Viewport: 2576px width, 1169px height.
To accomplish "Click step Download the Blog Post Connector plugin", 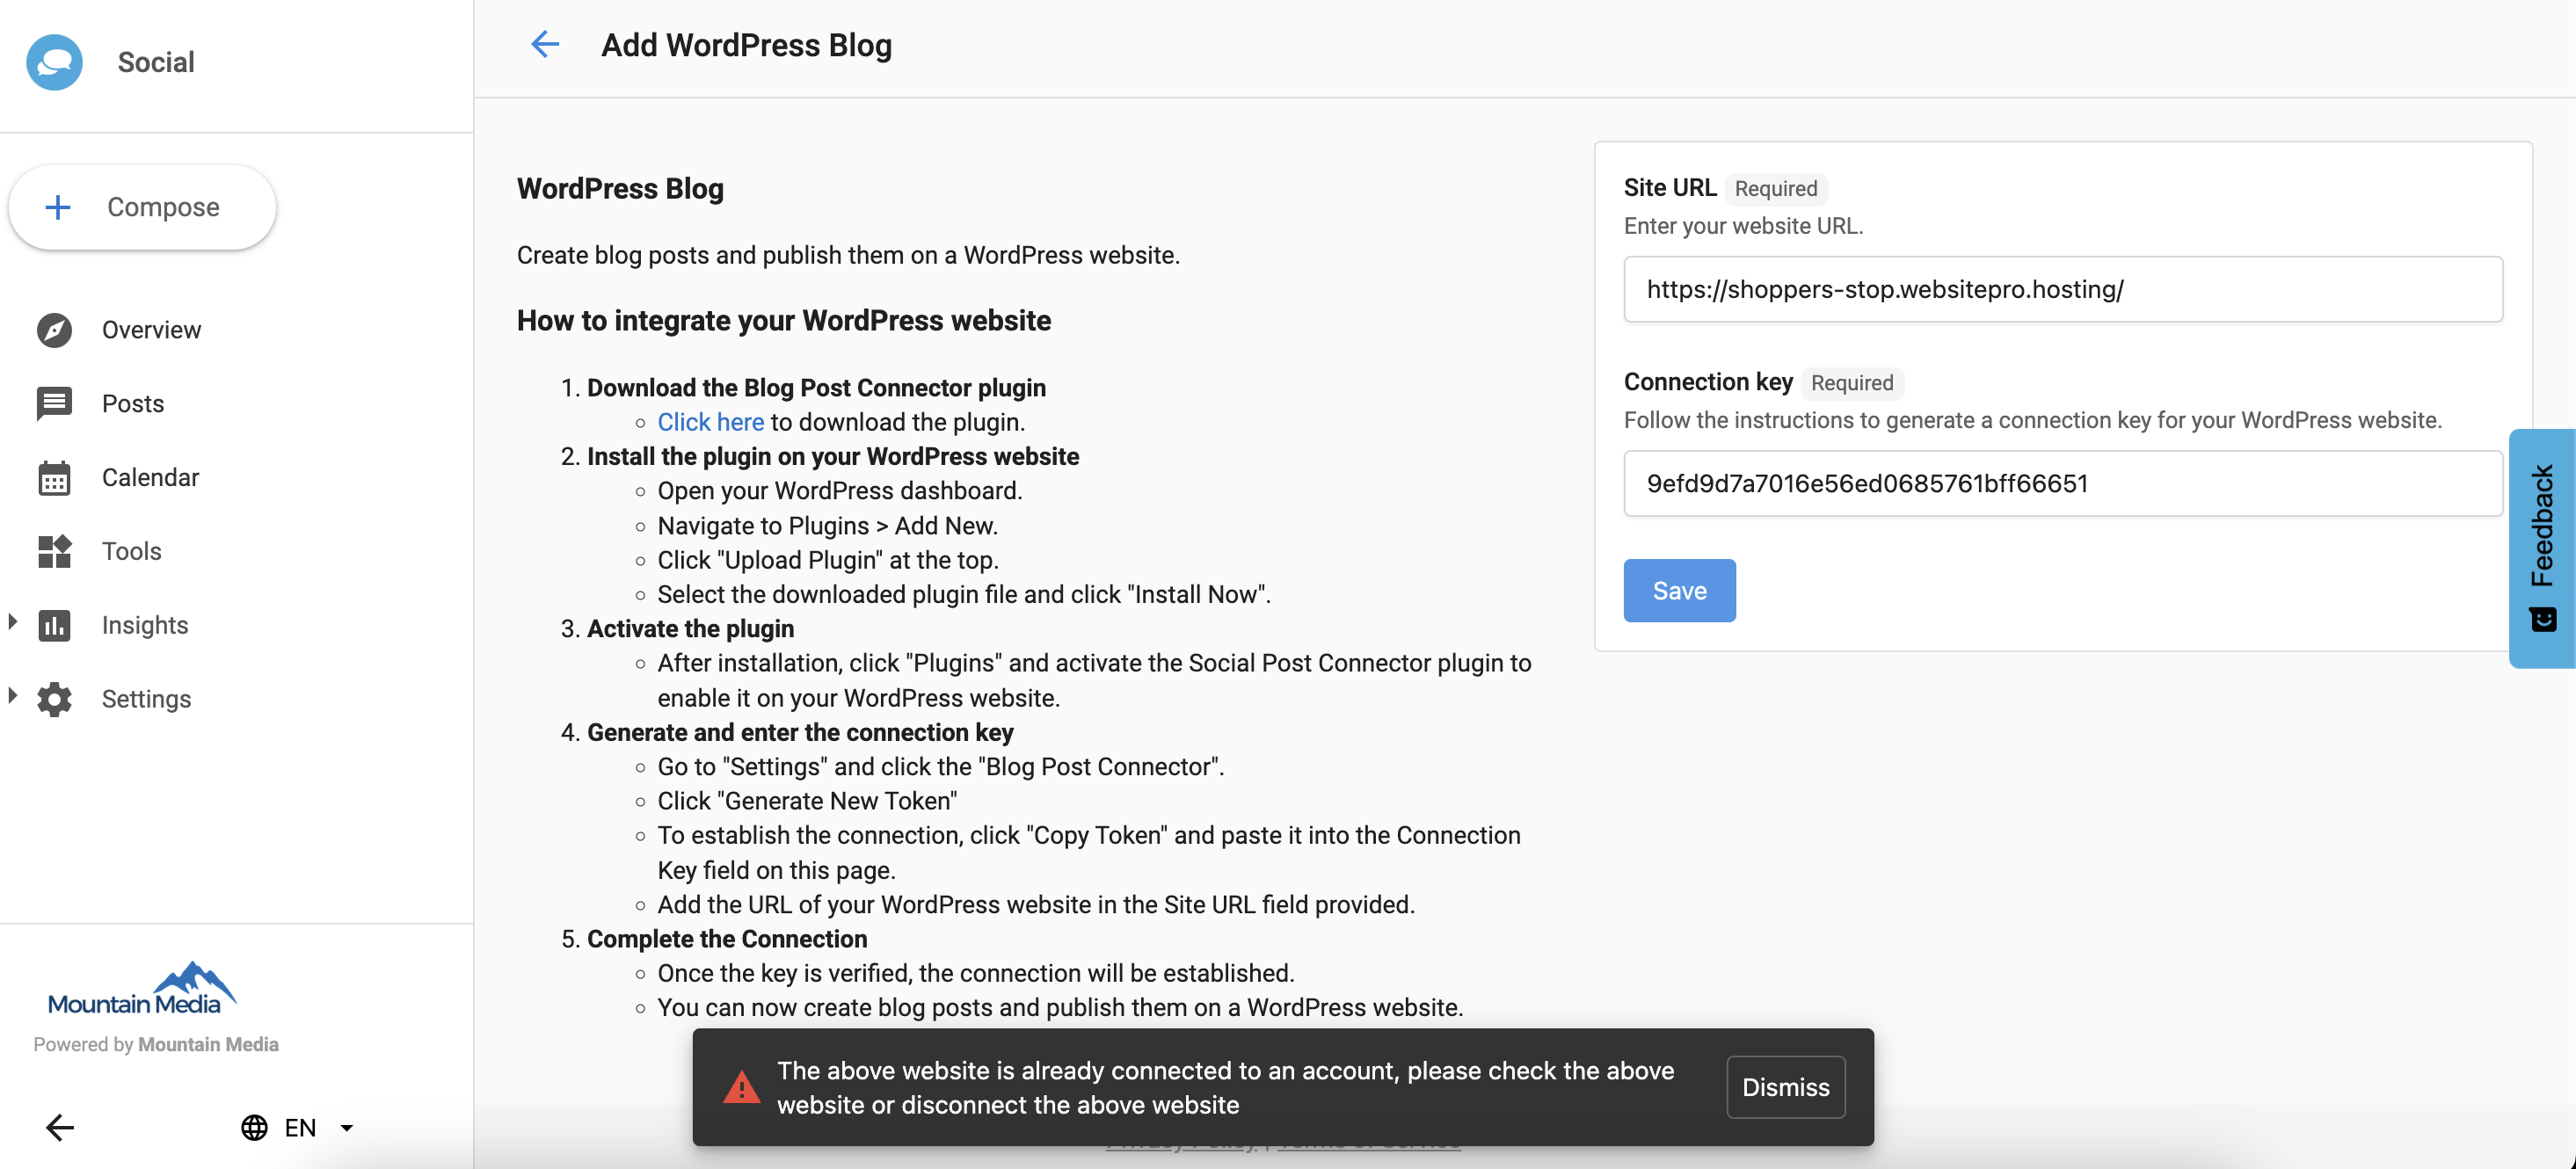I will click(x=816, y=387).
